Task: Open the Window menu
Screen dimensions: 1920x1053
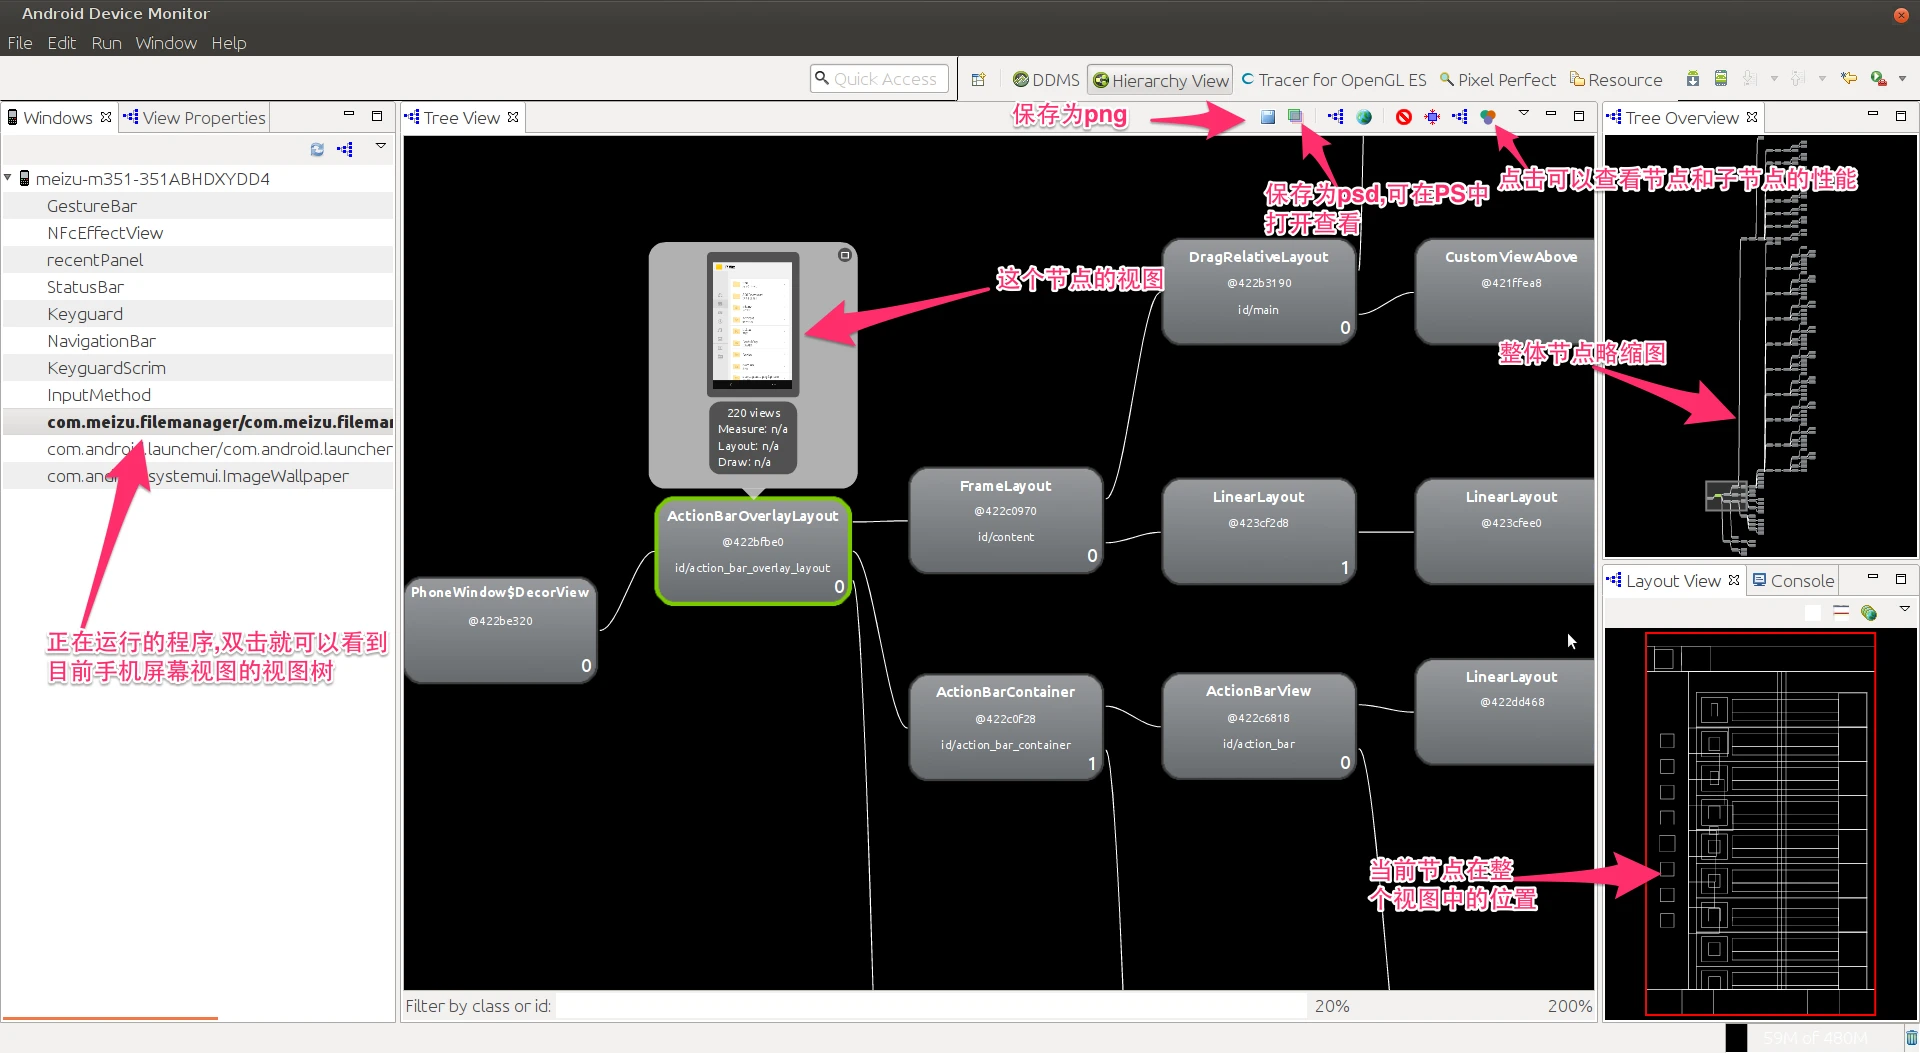Action: click(x=165, y=43)
